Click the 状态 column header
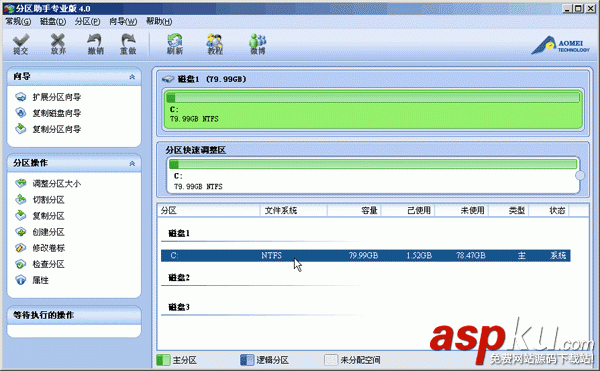Viewport: 600px width, 371px height. click(x=549, y=210)
